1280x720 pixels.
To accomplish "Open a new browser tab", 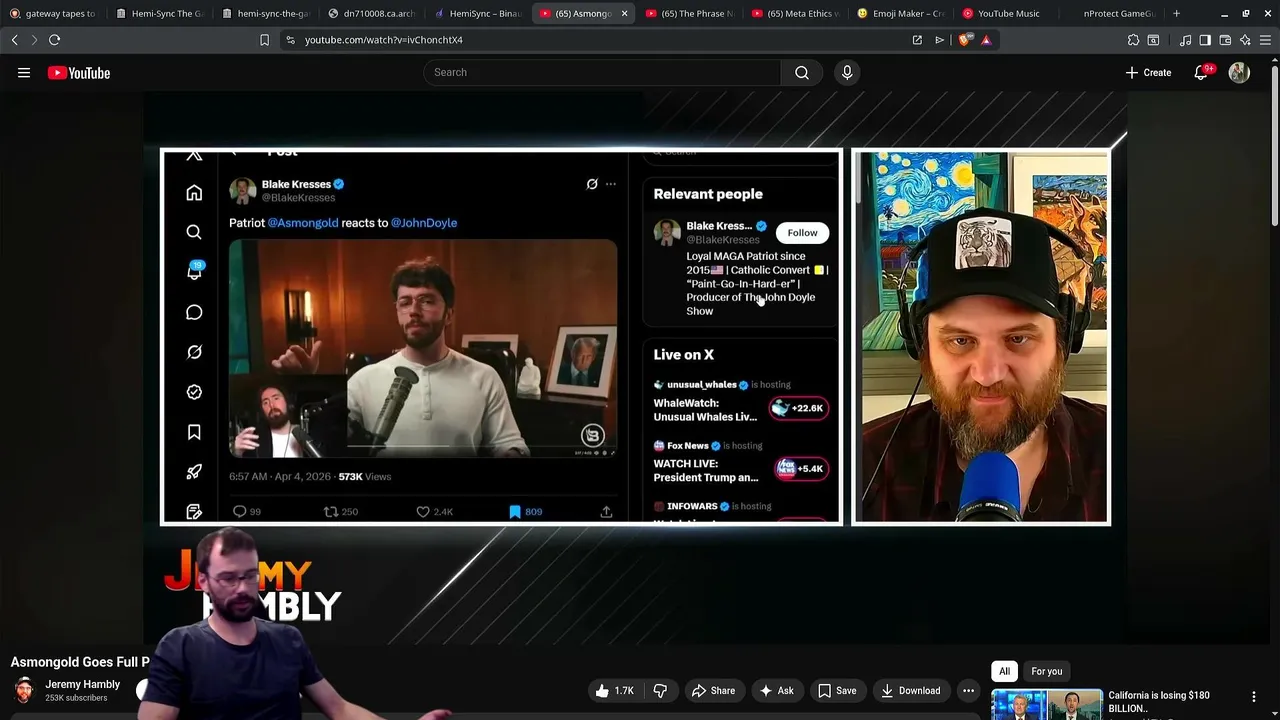I will (x=1176, y=14).
